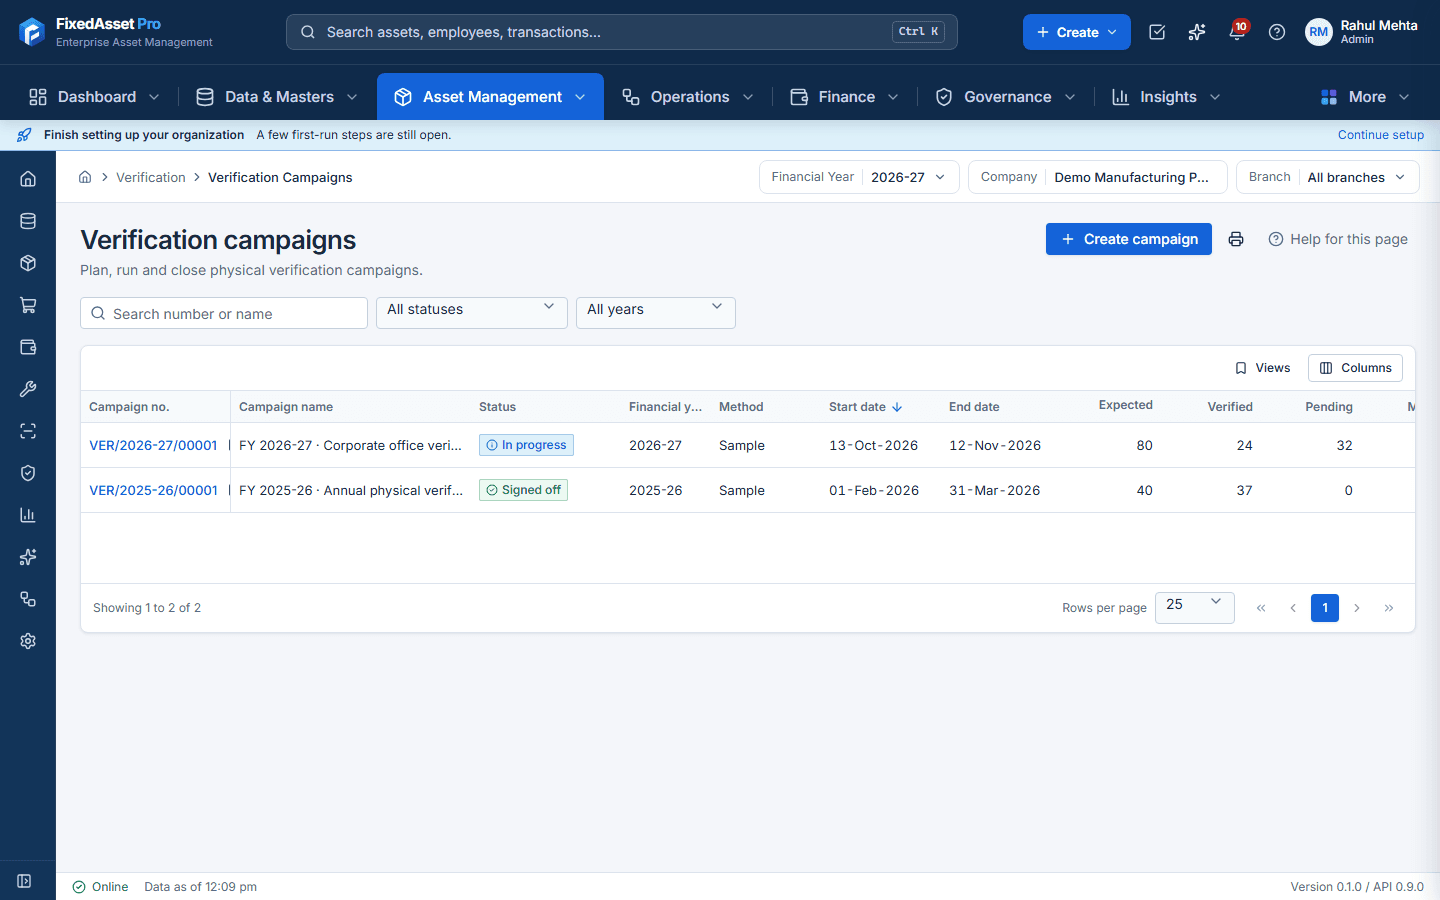Open the sidebar workflow nodes icon

point(28,599)
